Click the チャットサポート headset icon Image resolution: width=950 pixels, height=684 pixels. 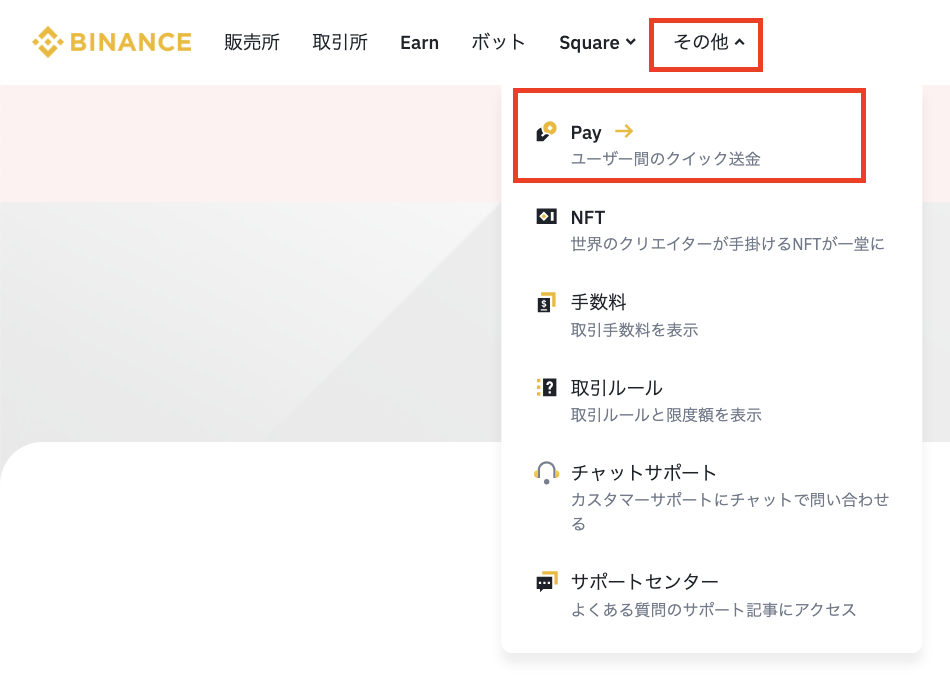click(x=546, y=472)
